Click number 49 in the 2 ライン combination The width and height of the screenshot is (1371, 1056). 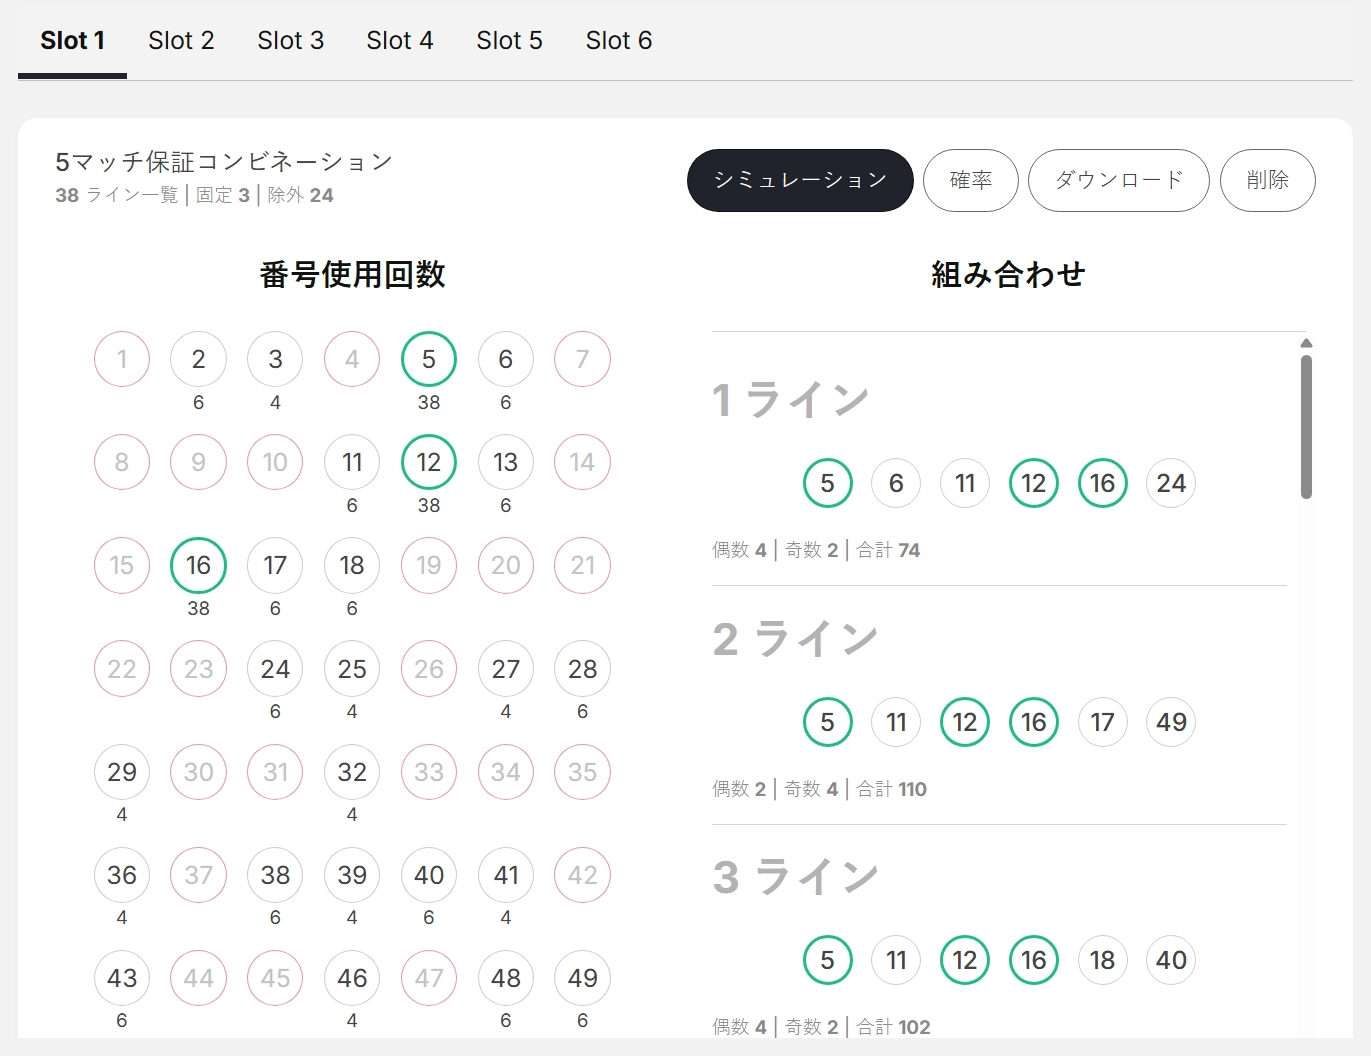click(x=1170, y=721)
